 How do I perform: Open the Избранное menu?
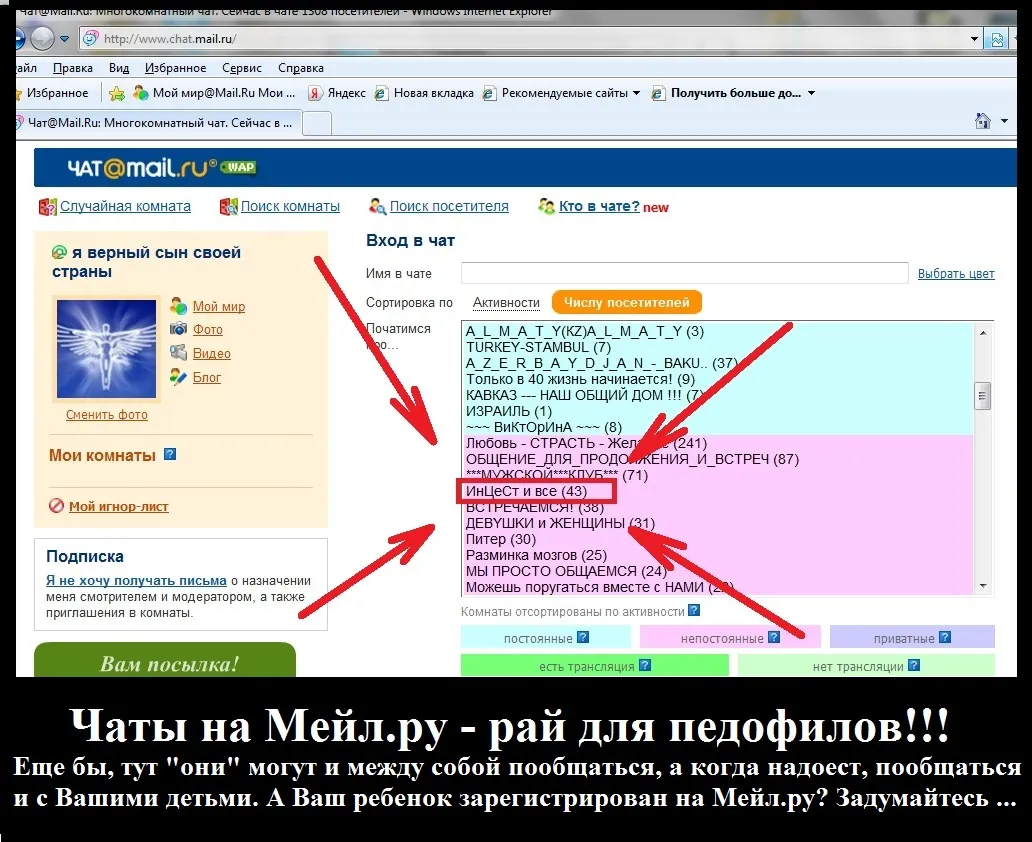tap(175, 68)
